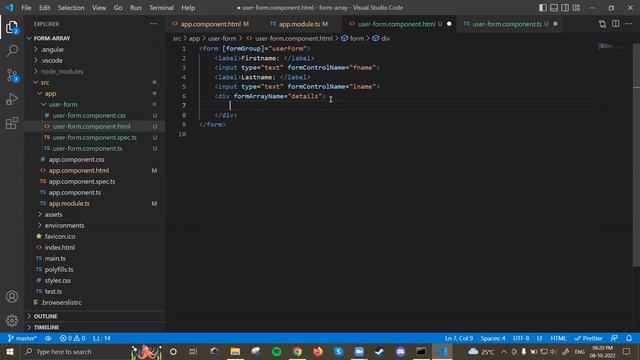Open notifications bell in status bar
Image resolution: width=640 pixels, height=360 pixels.
(629, 338)
